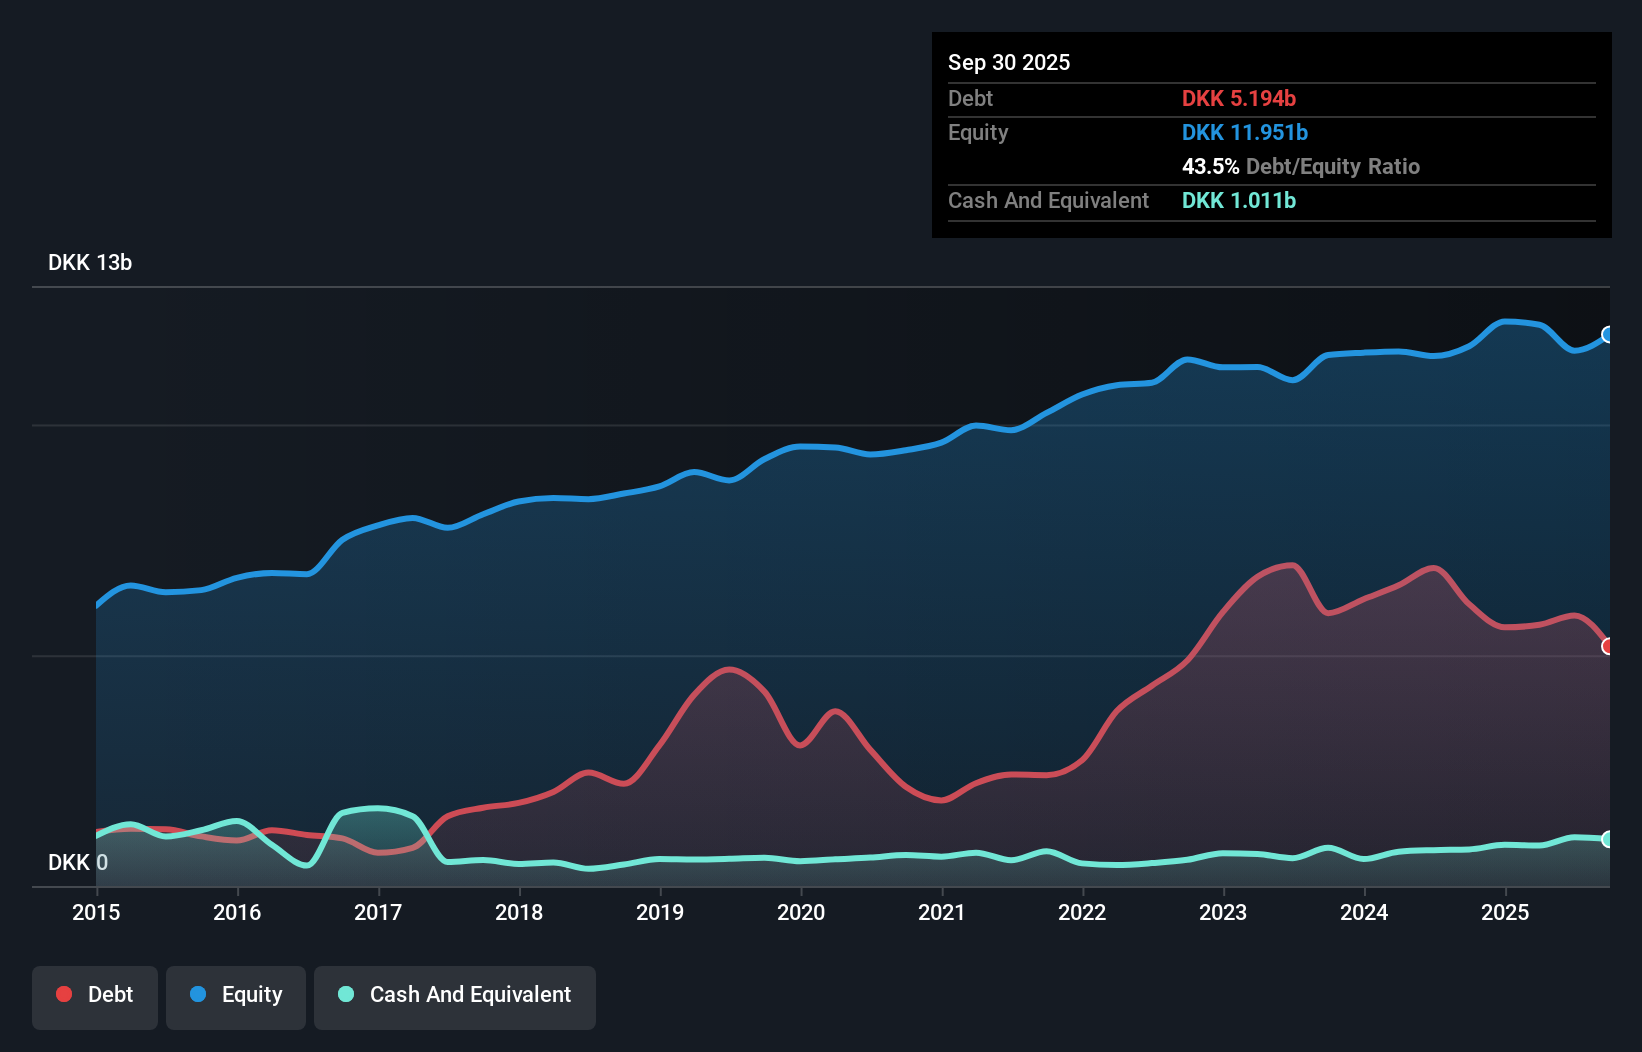The image size is (1642, 1052).
Task: Click the red DKK 5.194b Debt value
Action: (x=1239, y=98)
